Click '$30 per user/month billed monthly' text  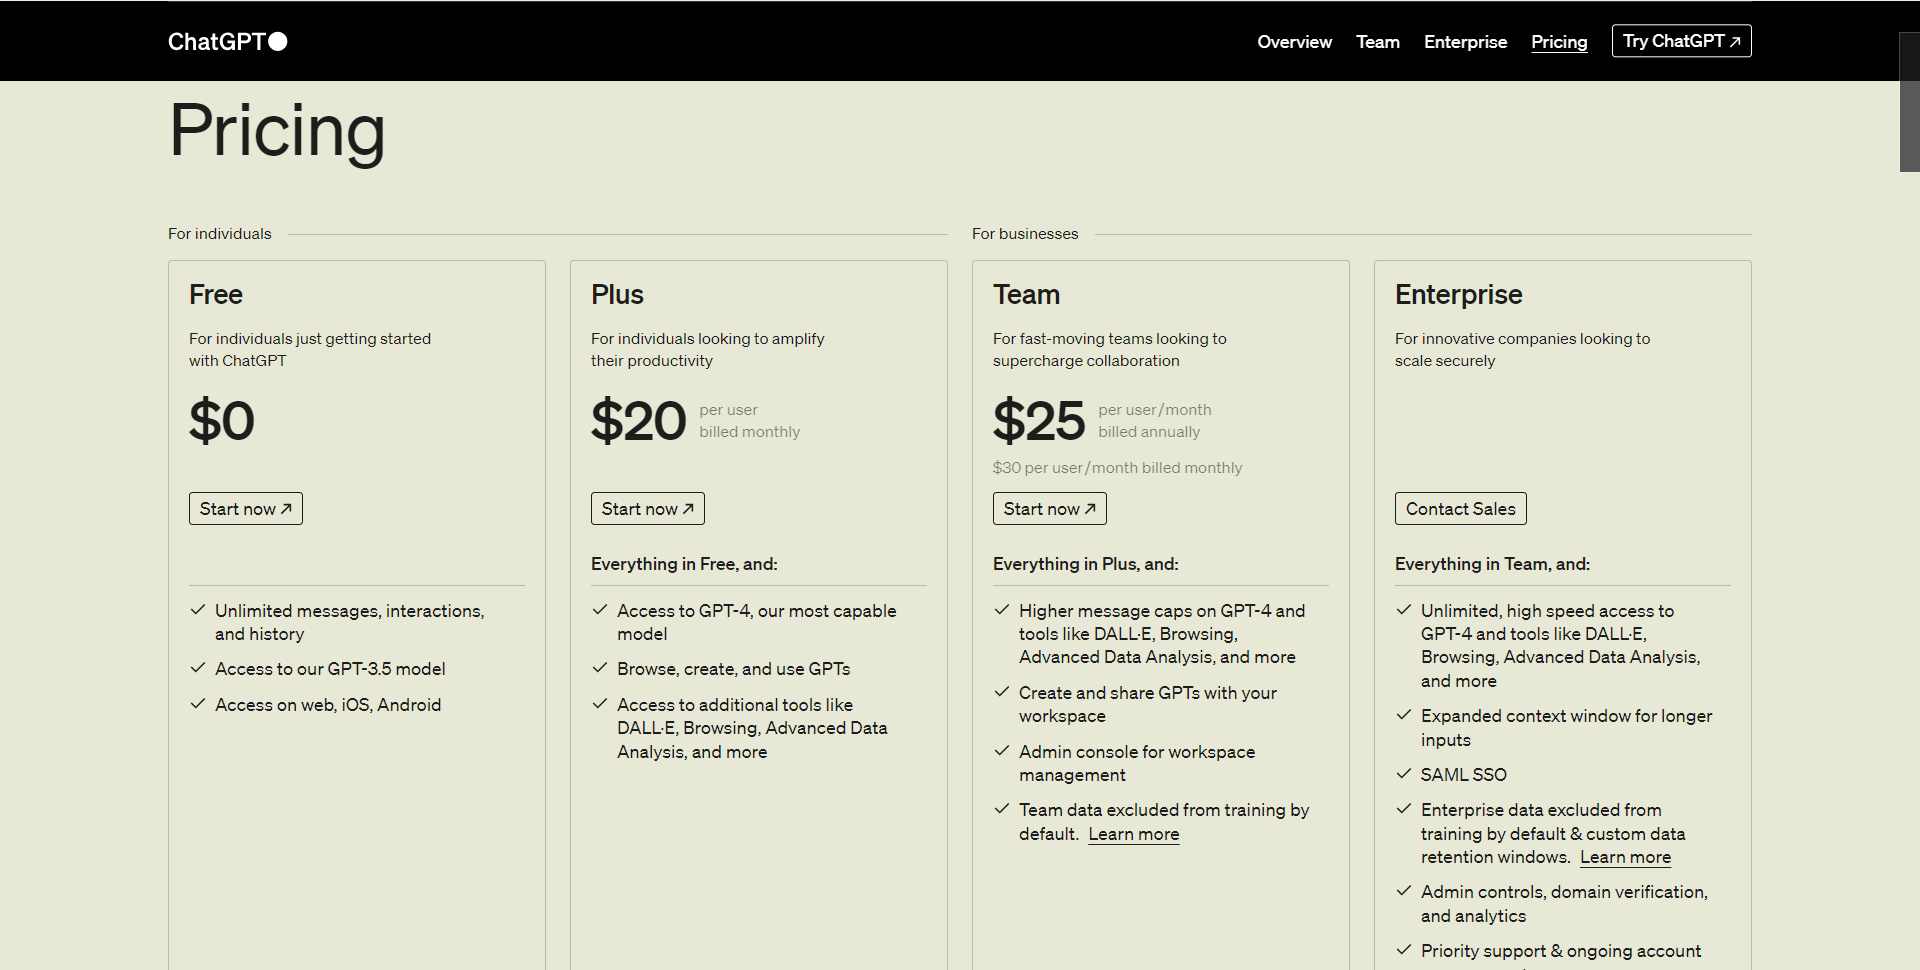click(x=1117, y=468)
